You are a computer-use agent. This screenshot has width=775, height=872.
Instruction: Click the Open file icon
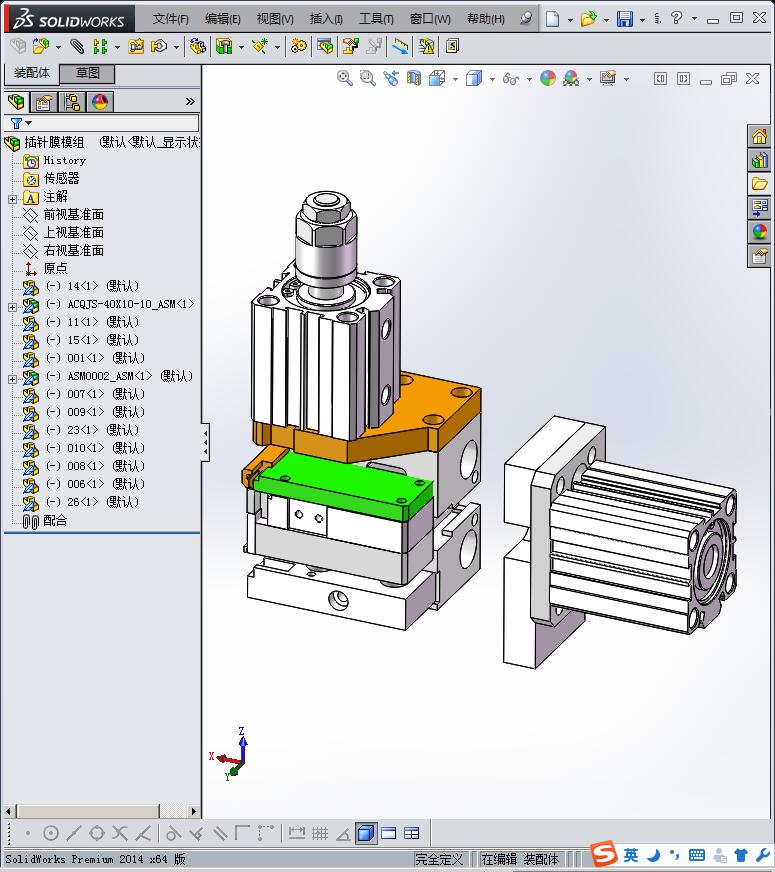tap(588, 19)
